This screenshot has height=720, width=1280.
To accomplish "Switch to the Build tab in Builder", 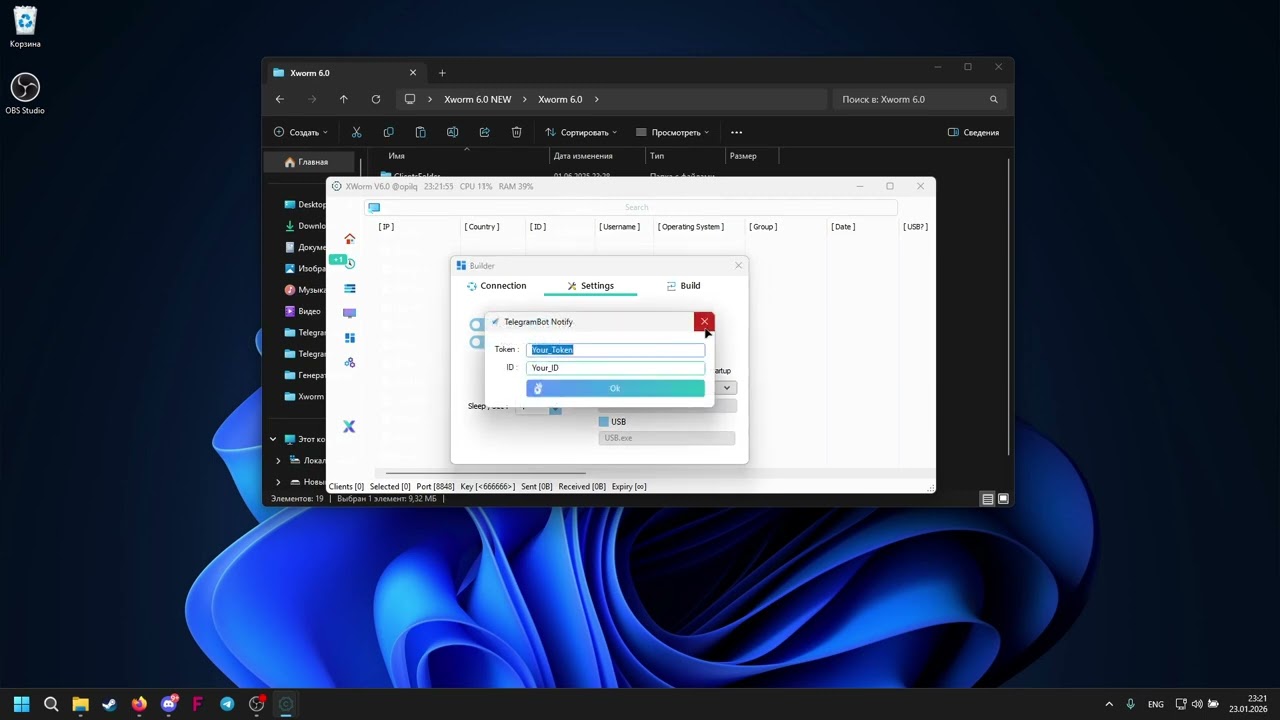I will coord(683,286).
